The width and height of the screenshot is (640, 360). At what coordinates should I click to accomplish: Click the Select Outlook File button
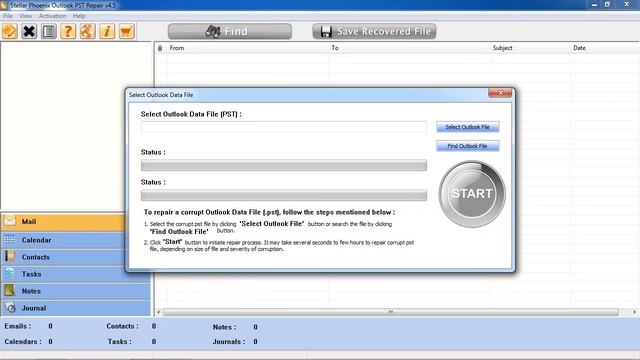(x=468, y=127)
